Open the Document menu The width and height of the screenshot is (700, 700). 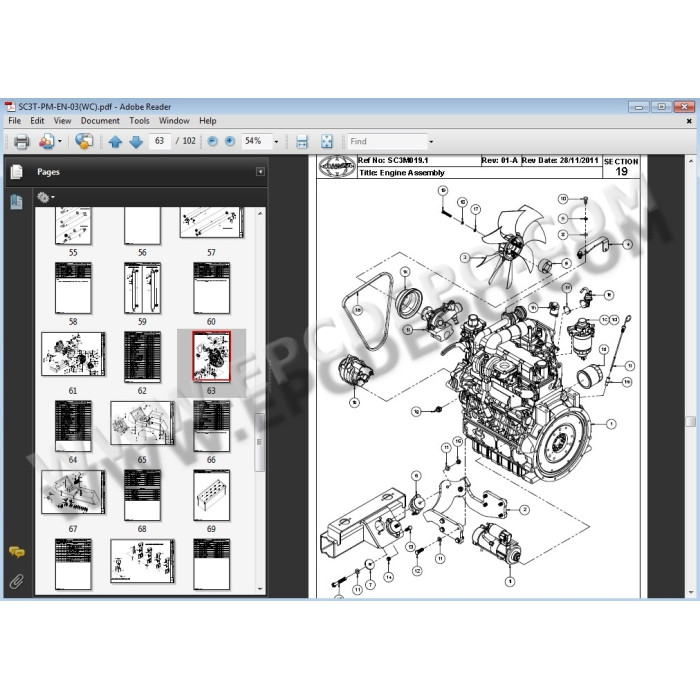[100, 121]
